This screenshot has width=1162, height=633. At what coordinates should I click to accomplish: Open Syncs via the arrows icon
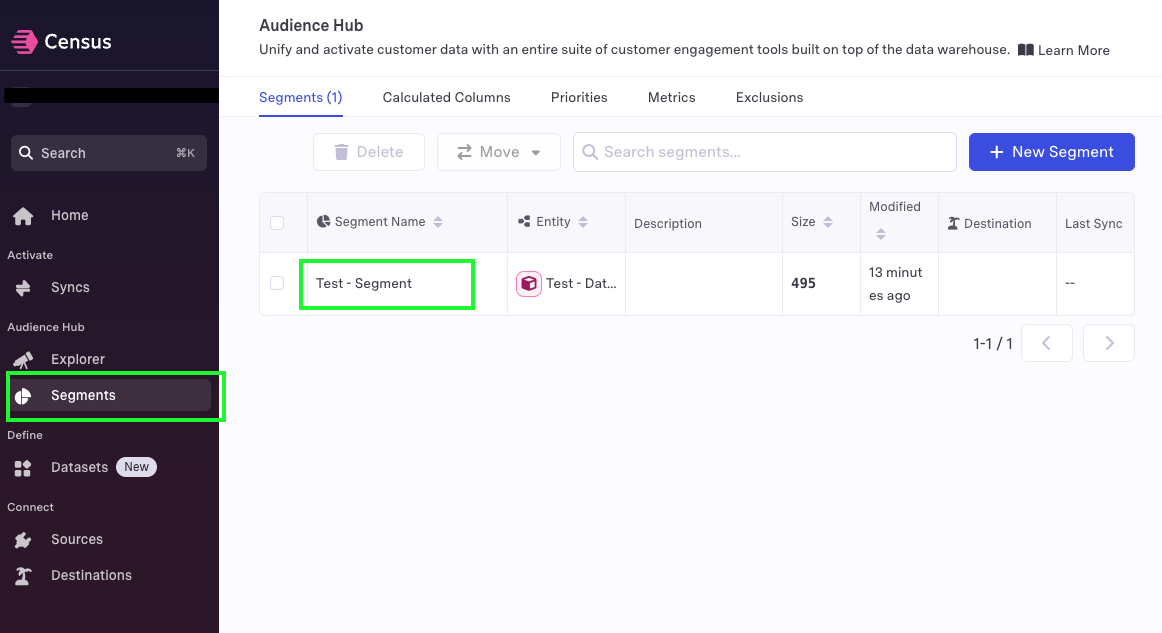pos(23,288)
